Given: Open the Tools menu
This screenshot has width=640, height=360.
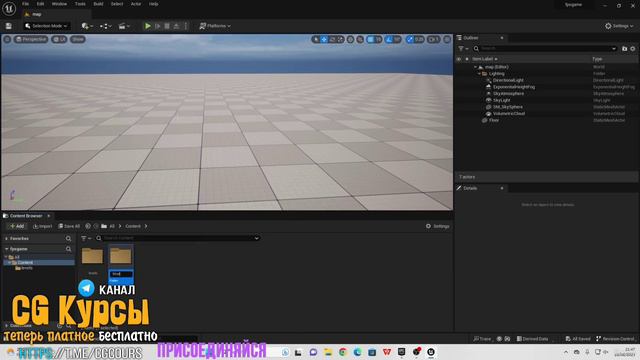Looking at the screenshot, I should pyautogui.click(x=80, y=4).
